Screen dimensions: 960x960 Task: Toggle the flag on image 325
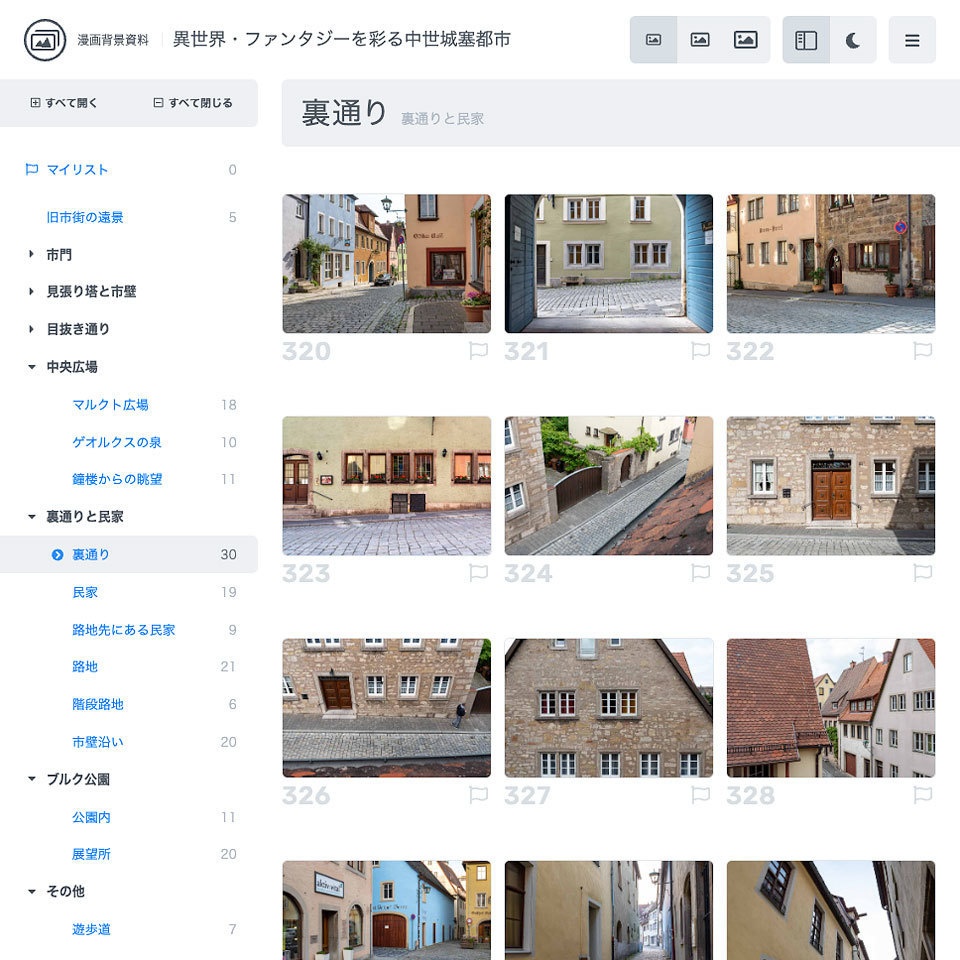923,573
